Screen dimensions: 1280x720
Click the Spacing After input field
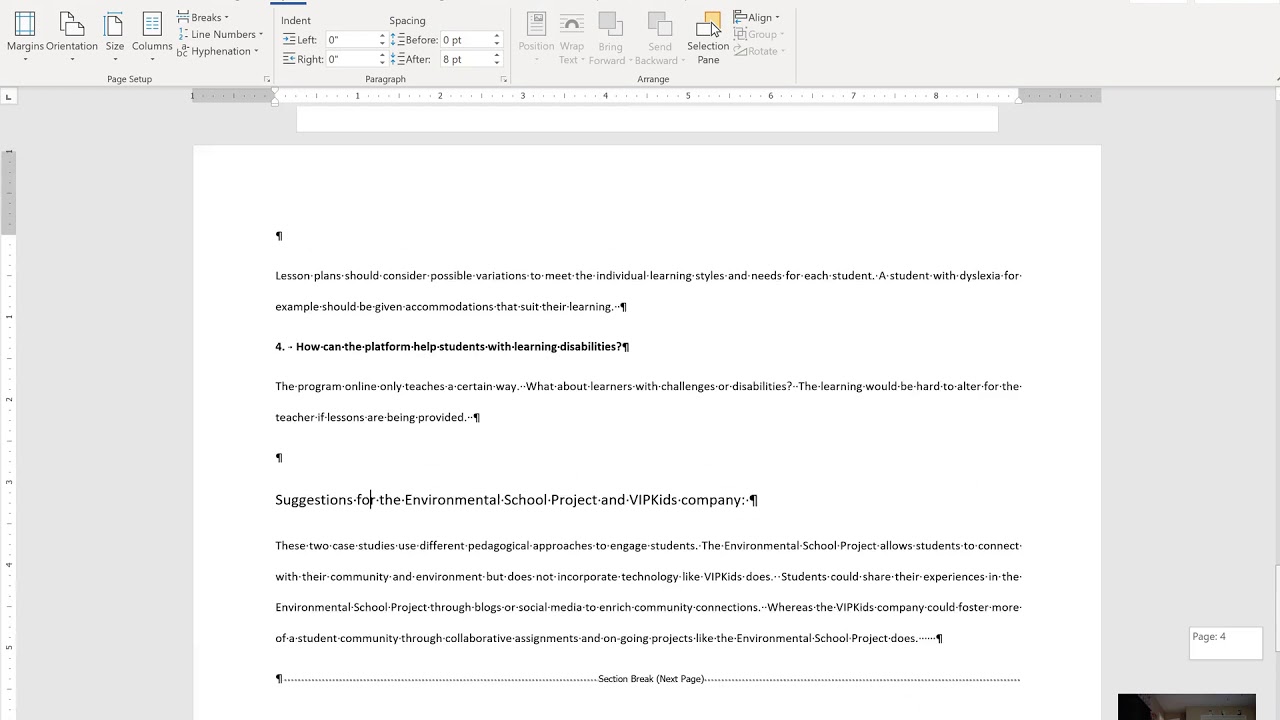[x=465, y=59]
